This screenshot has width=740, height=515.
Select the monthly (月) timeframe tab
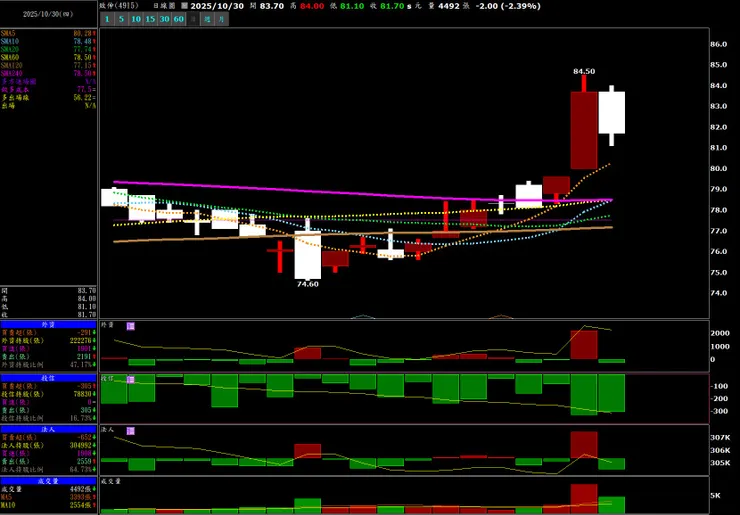pos(222,19)
